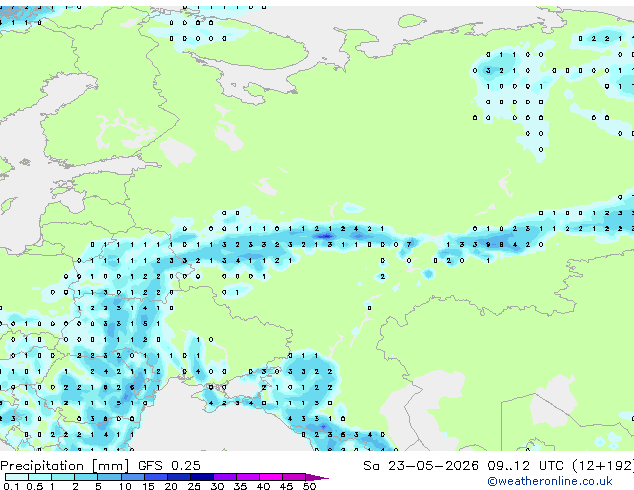Pick the 35 mm legend swatch

tap(247, 477)
